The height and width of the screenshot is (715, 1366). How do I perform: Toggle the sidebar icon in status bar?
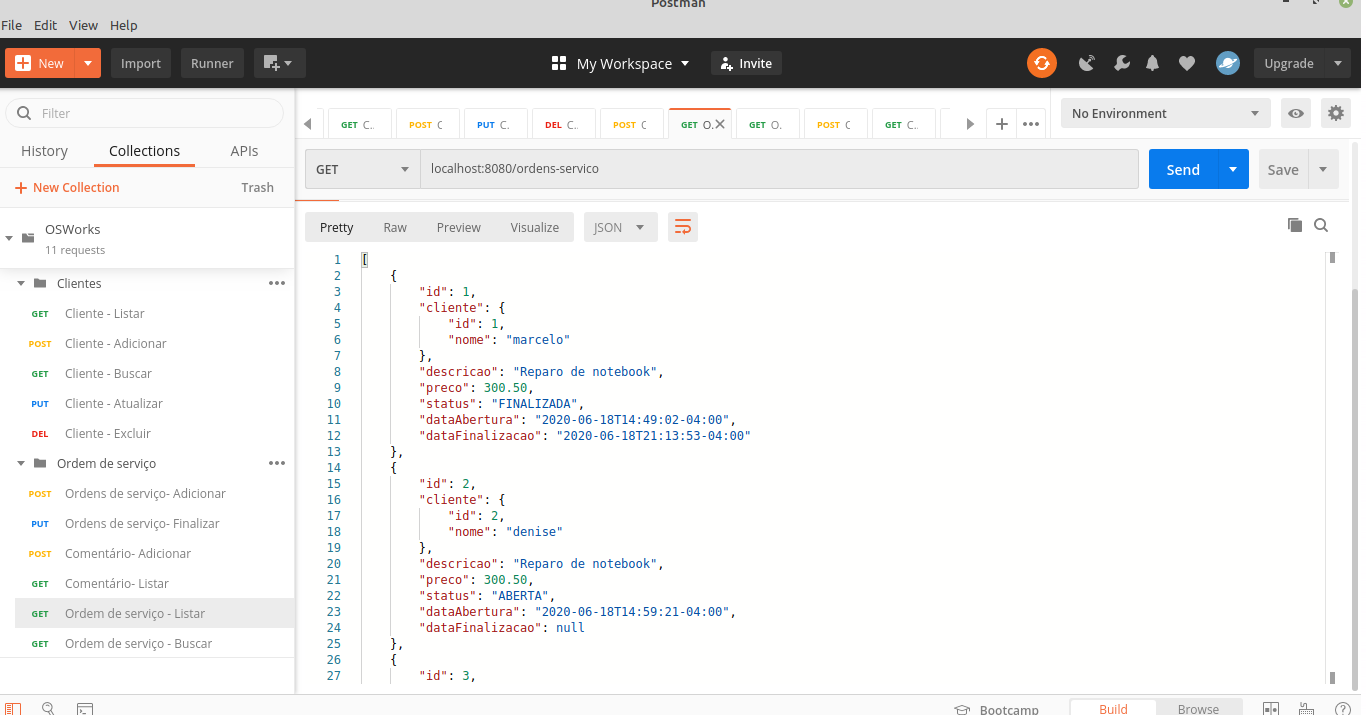coord(13,709)
